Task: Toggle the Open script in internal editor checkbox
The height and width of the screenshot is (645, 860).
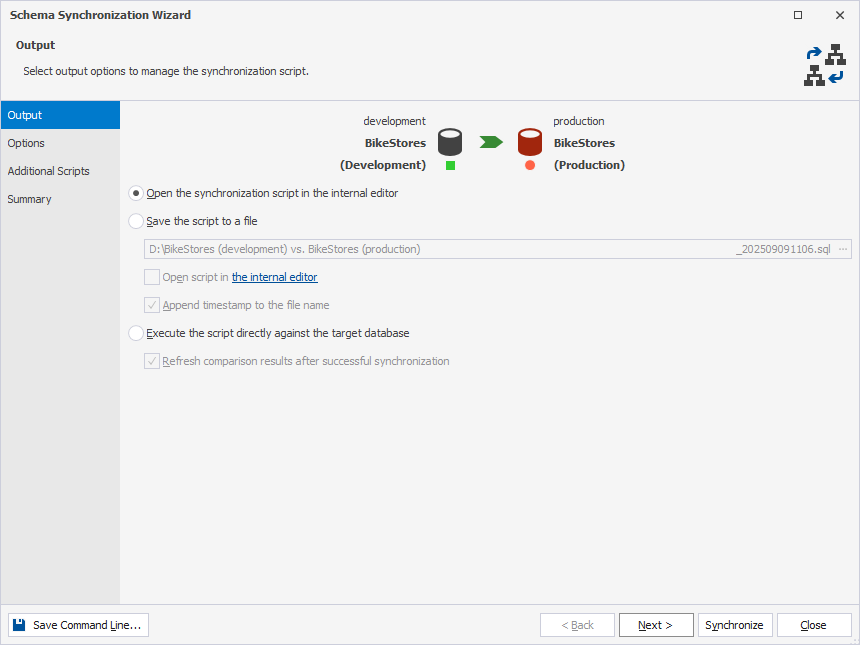Action: [x=152, y=277]
